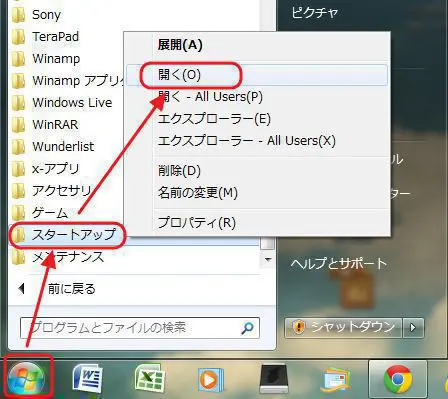Click the back arrow beside 前に戻る
This screenshot has width=448, height=399.
pyautogui.click(x=22, y=289)
